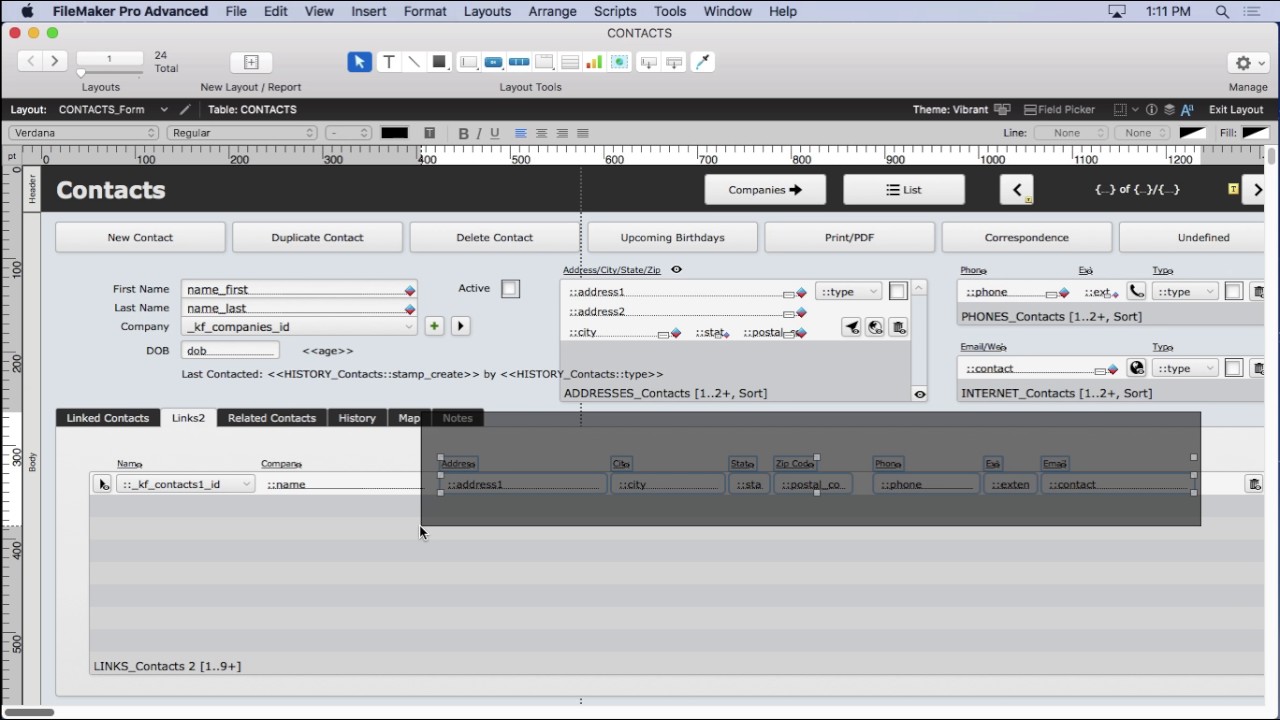Click the edit layout pencil icon

coord(184,110)
